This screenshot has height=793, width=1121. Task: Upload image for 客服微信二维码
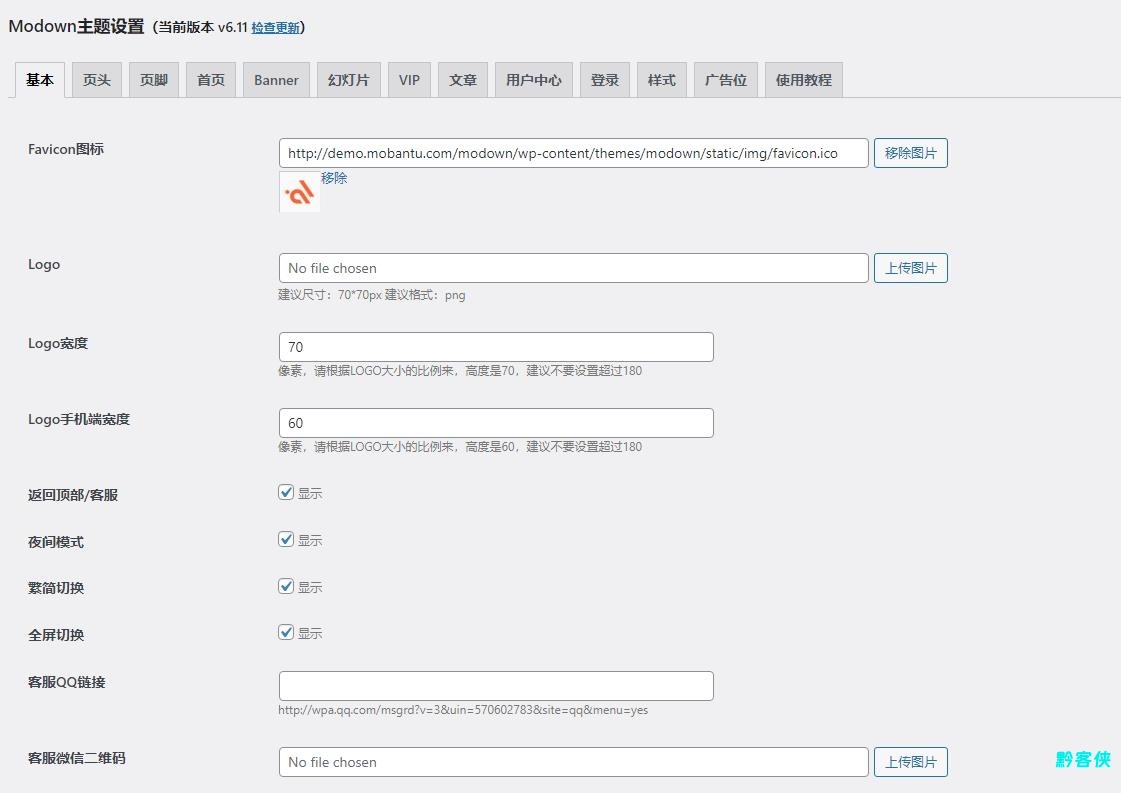tap(910, 762)
